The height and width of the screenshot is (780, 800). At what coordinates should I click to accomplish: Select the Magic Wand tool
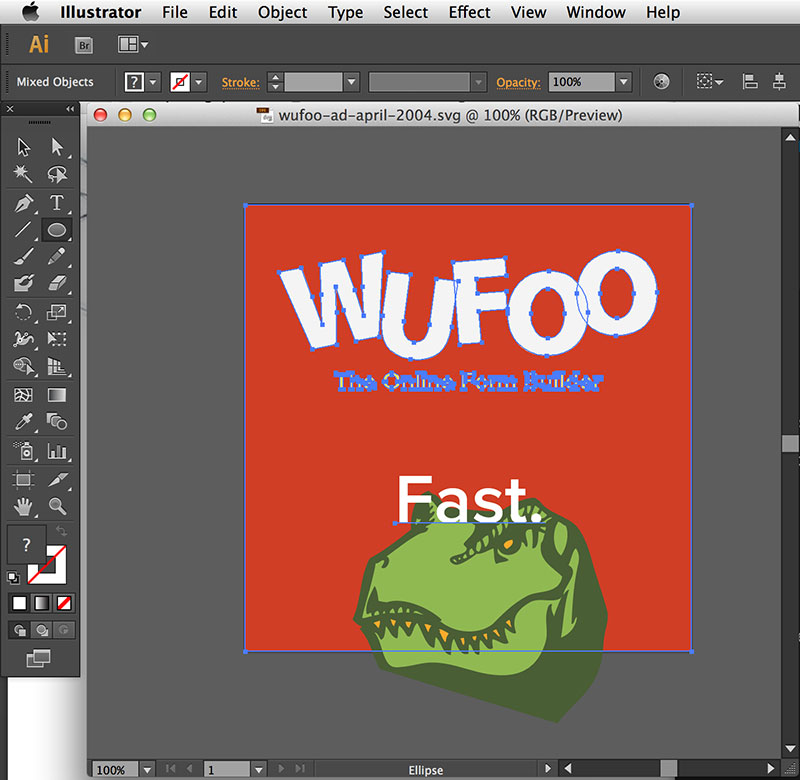(x=23, y=174)
